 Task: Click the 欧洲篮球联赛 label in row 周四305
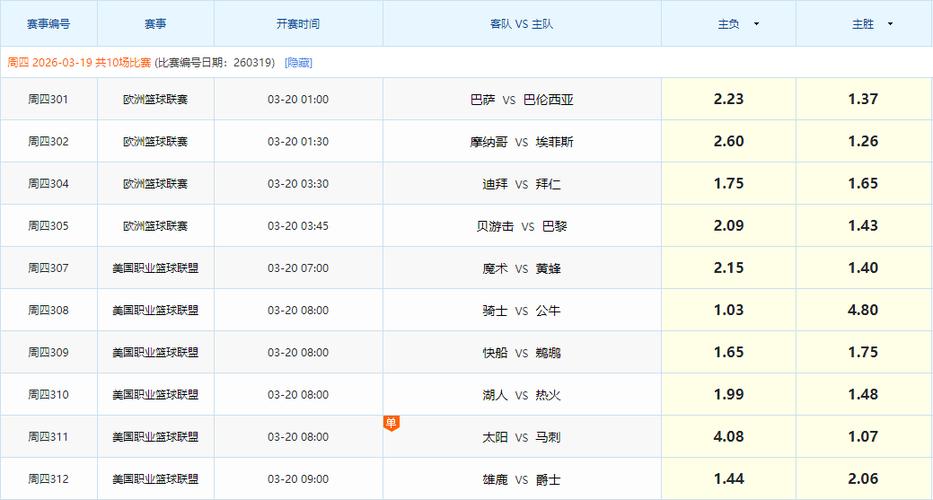click(x=155, y=226)
